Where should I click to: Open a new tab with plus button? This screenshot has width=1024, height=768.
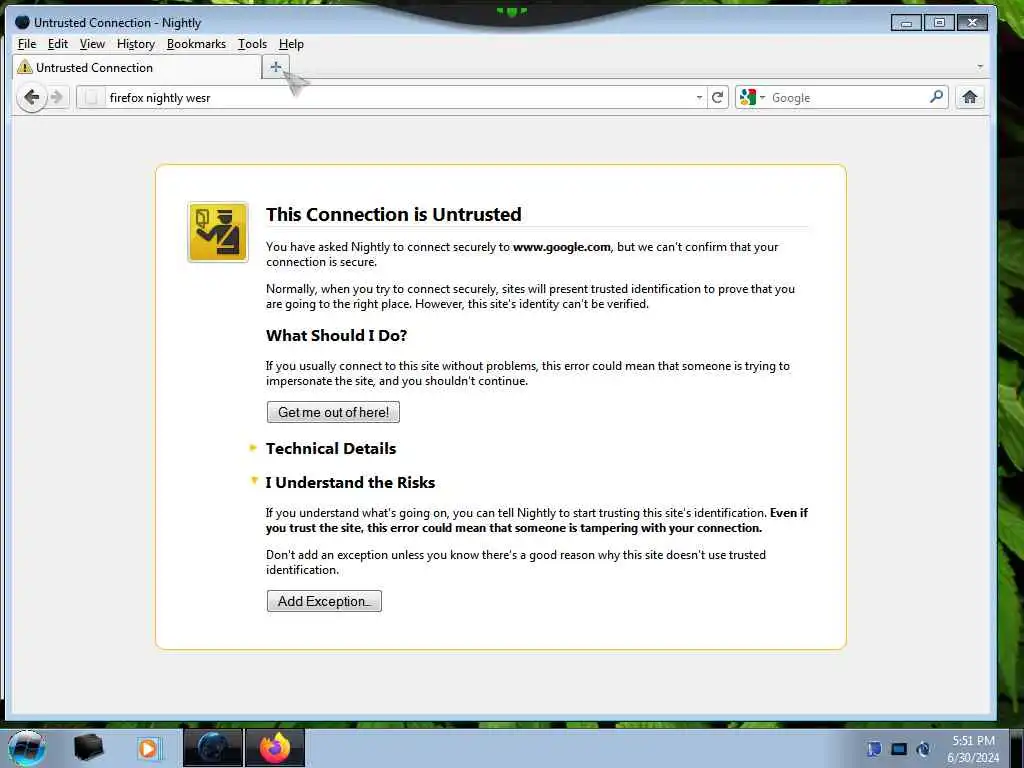pos(276,67)
